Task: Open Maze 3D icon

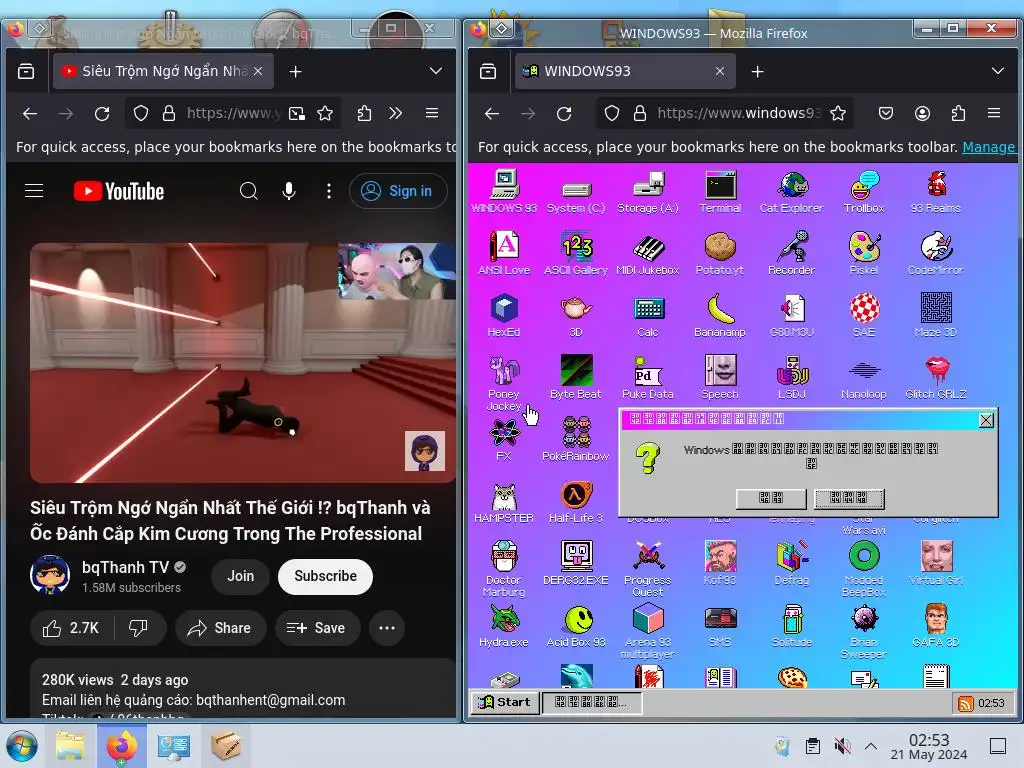Action: (935, 315)
